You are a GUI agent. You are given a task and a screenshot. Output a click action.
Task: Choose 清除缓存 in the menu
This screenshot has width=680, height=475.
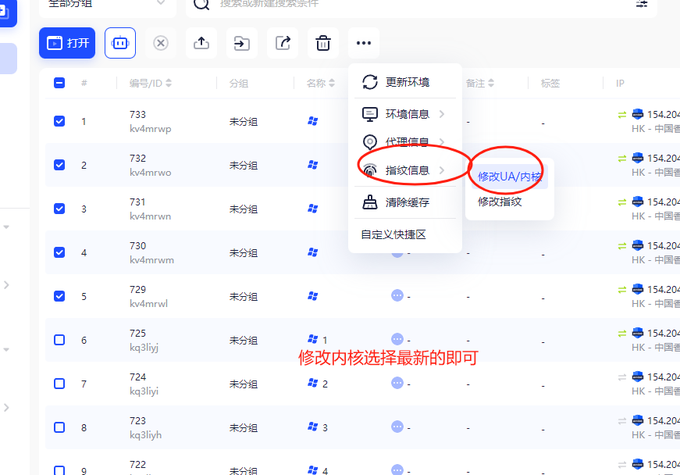coord(405,202)
